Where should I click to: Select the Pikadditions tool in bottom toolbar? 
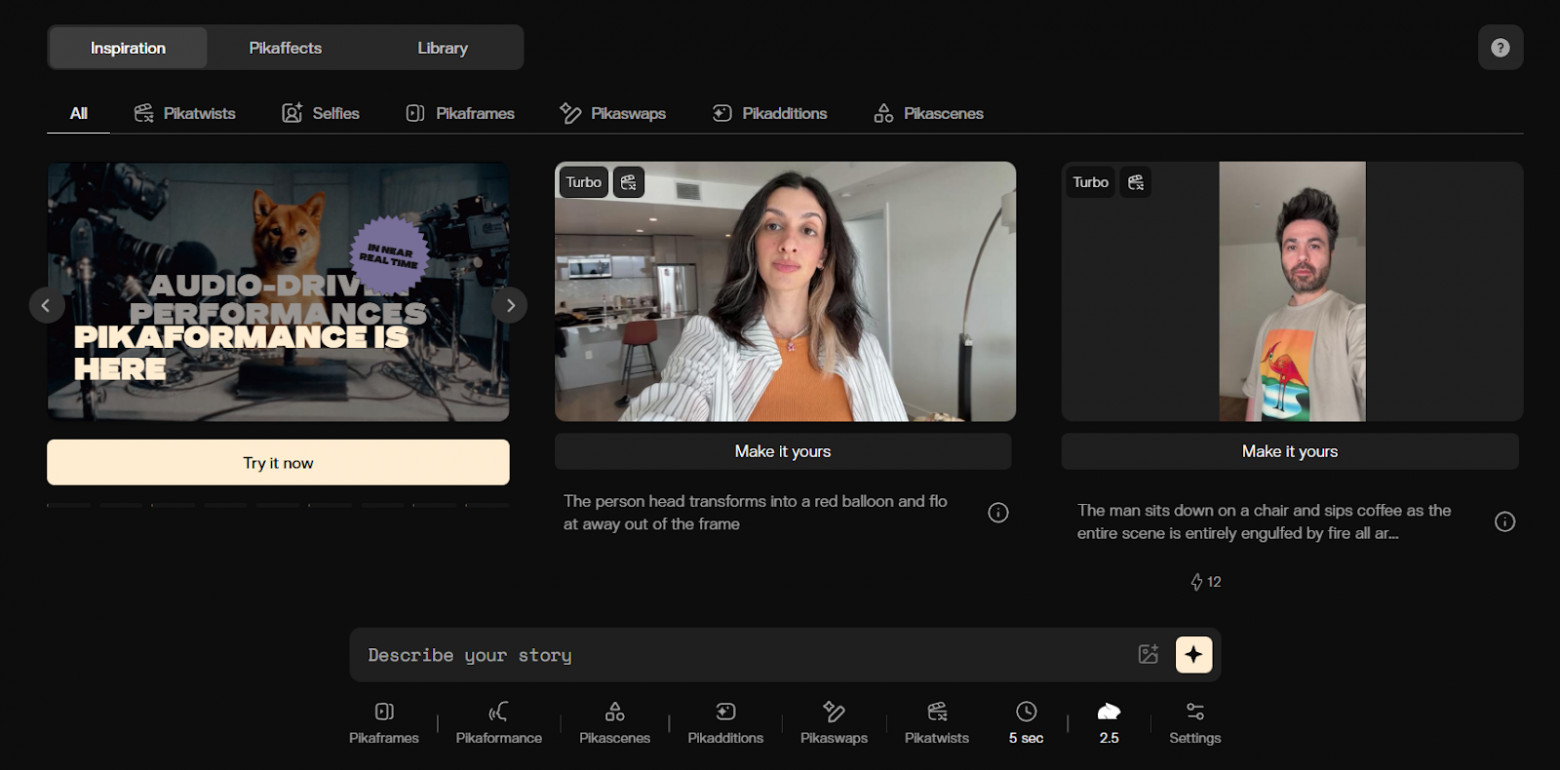click(x=725, y=723)
